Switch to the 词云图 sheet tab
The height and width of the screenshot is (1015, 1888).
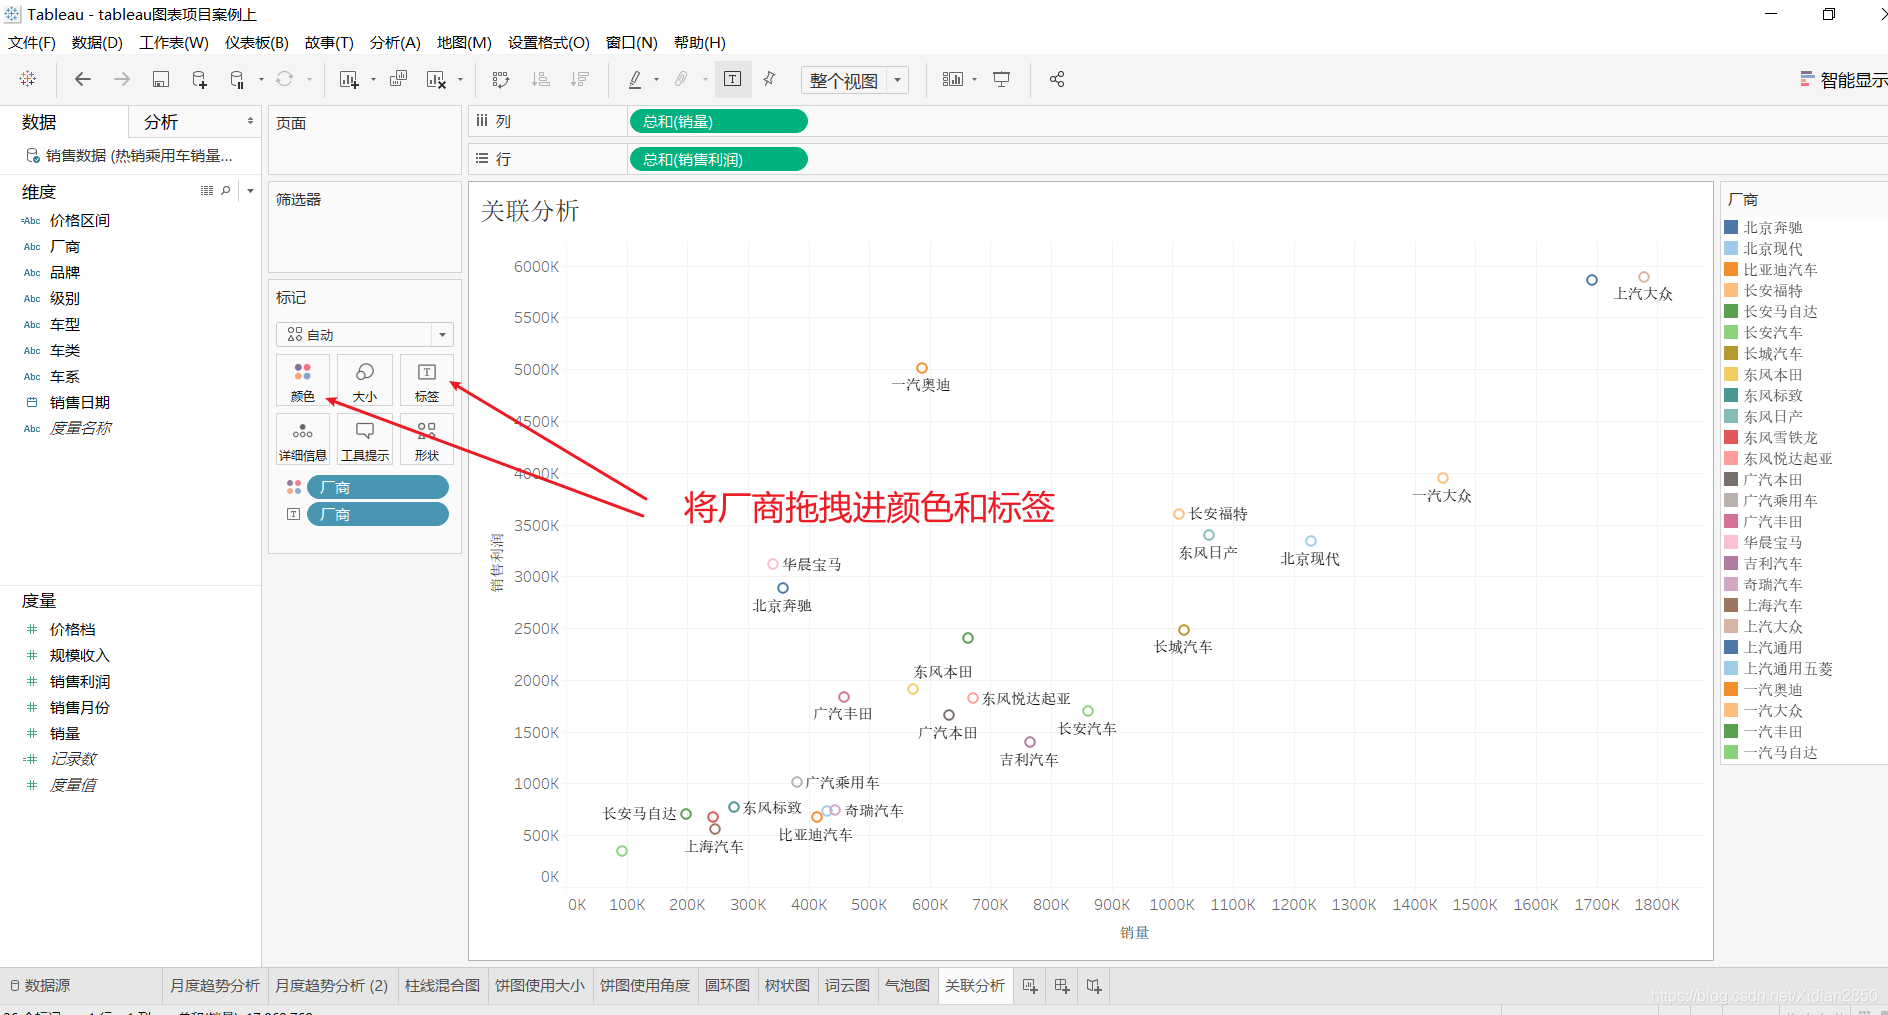pyautogui.click(x=847, y=985)
